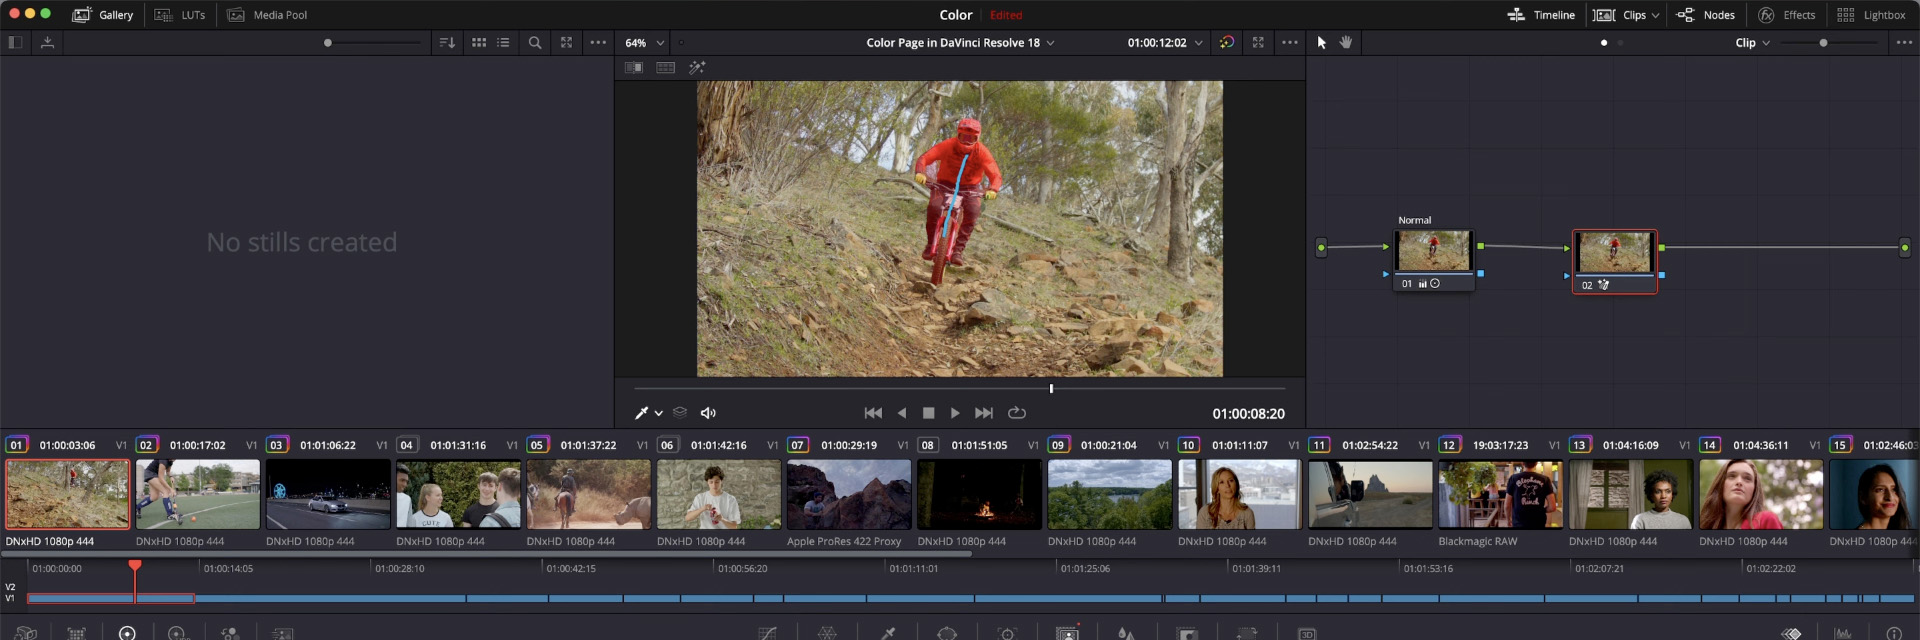Toggle loop playback in viewer
Screen dimensions: 1920x640
click(1017, 413)
